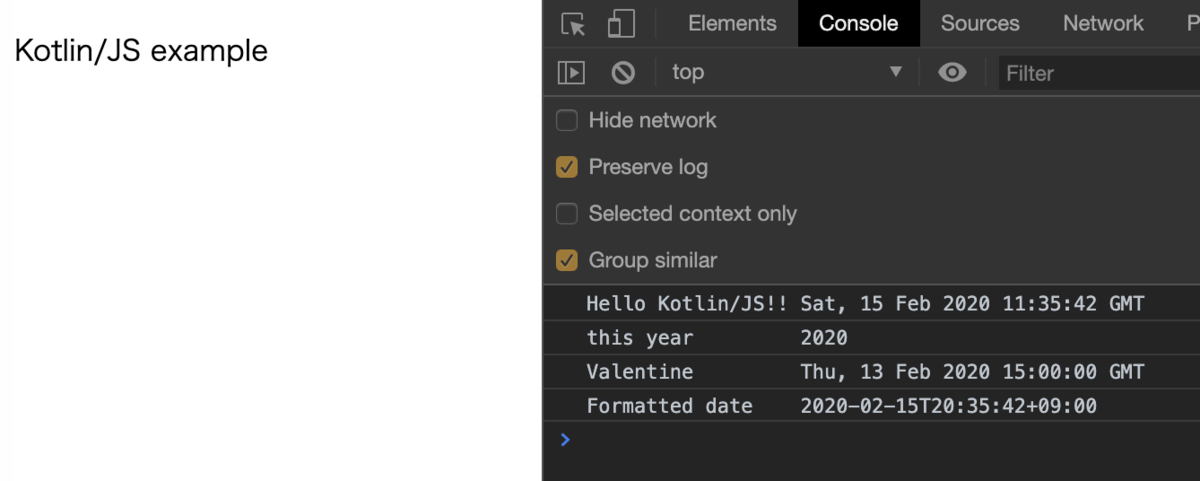Open the Sources tab

click(980, 24)
